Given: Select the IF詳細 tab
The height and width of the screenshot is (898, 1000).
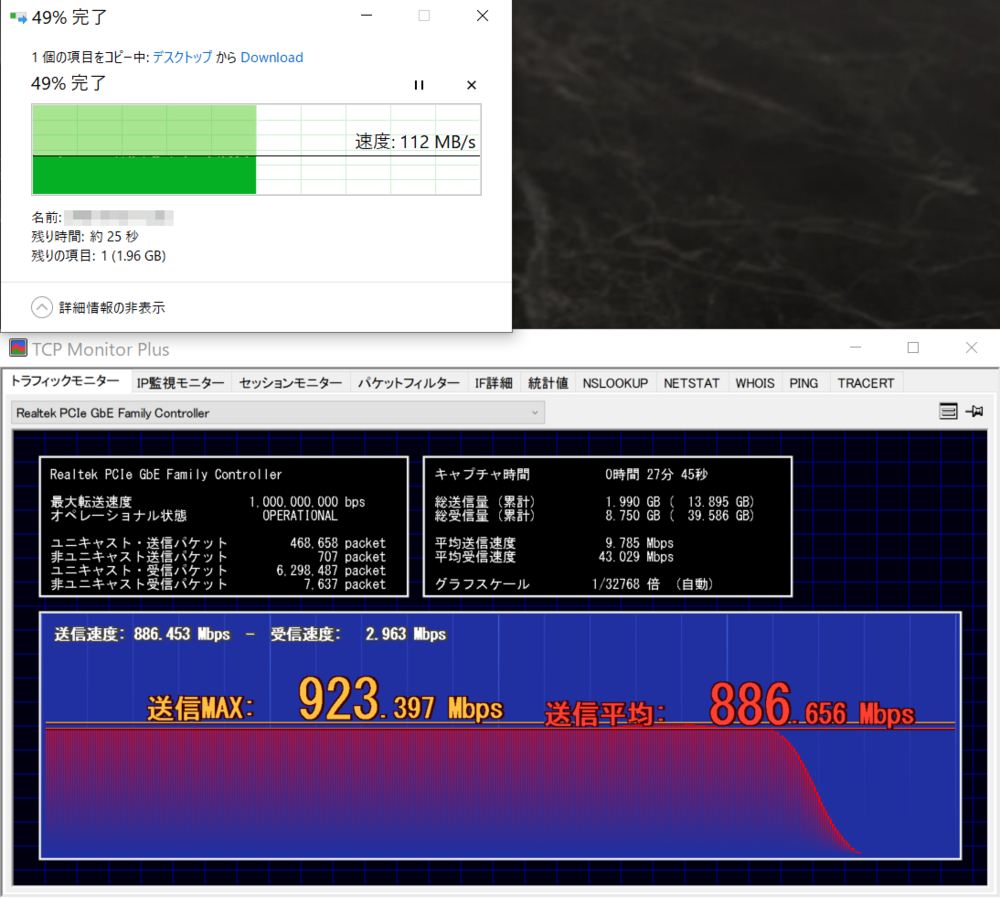Looking at the screenshot, I should (494, 383).
